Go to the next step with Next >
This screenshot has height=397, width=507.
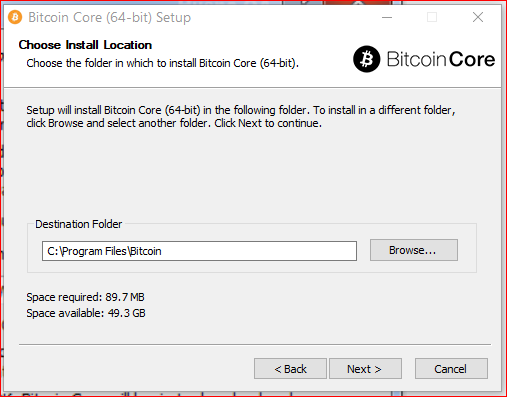pyautogui.click(x=365, y=369)
